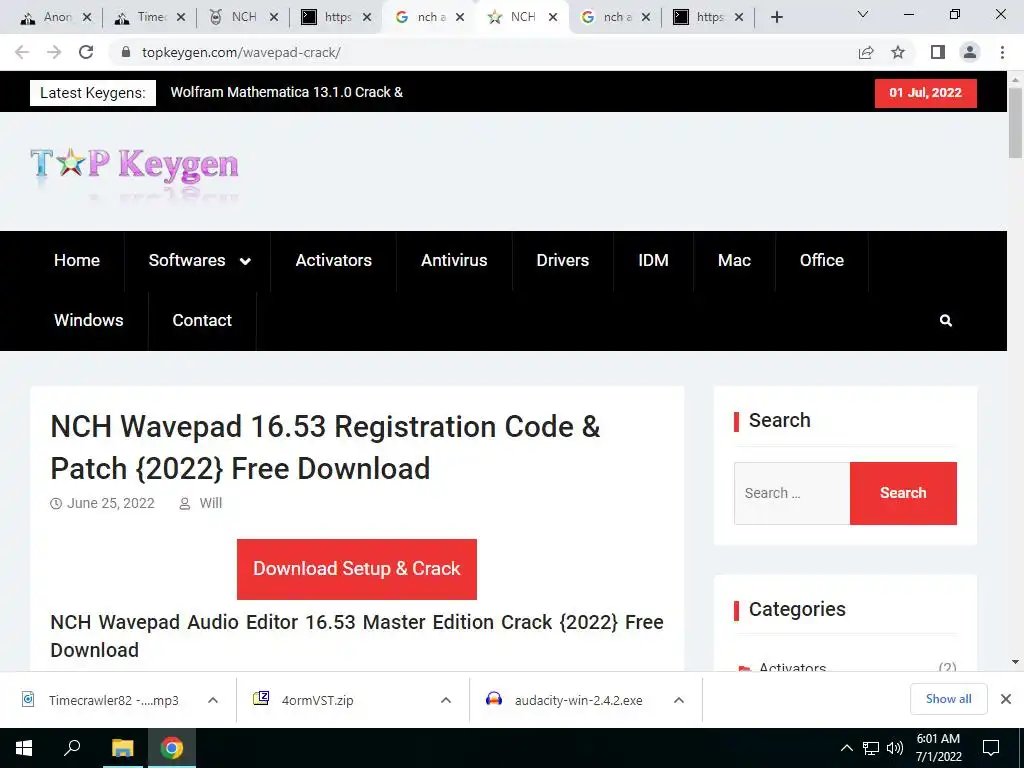Open options for 4ormVST.zip download
This screenshot has height=768, width=1024.
click(x=446, y=700)
